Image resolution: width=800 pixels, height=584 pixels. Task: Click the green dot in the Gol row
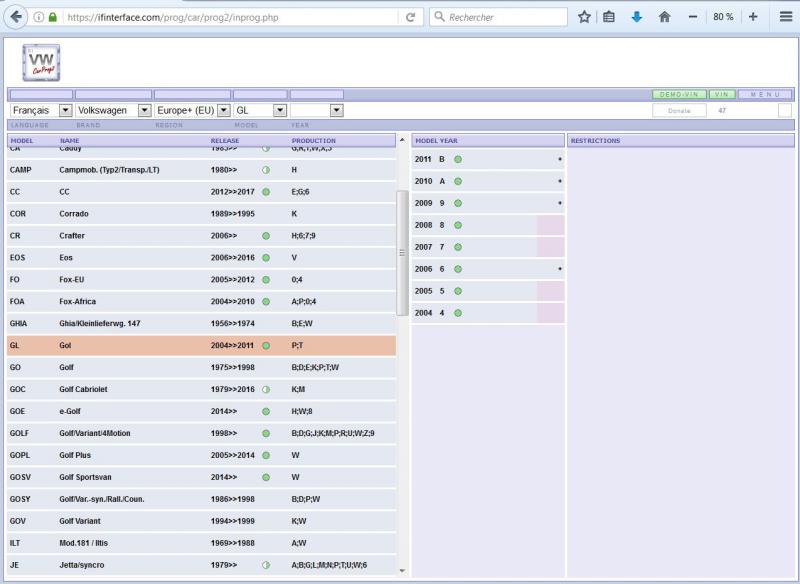pyautogui.click(x=266, y=345)
